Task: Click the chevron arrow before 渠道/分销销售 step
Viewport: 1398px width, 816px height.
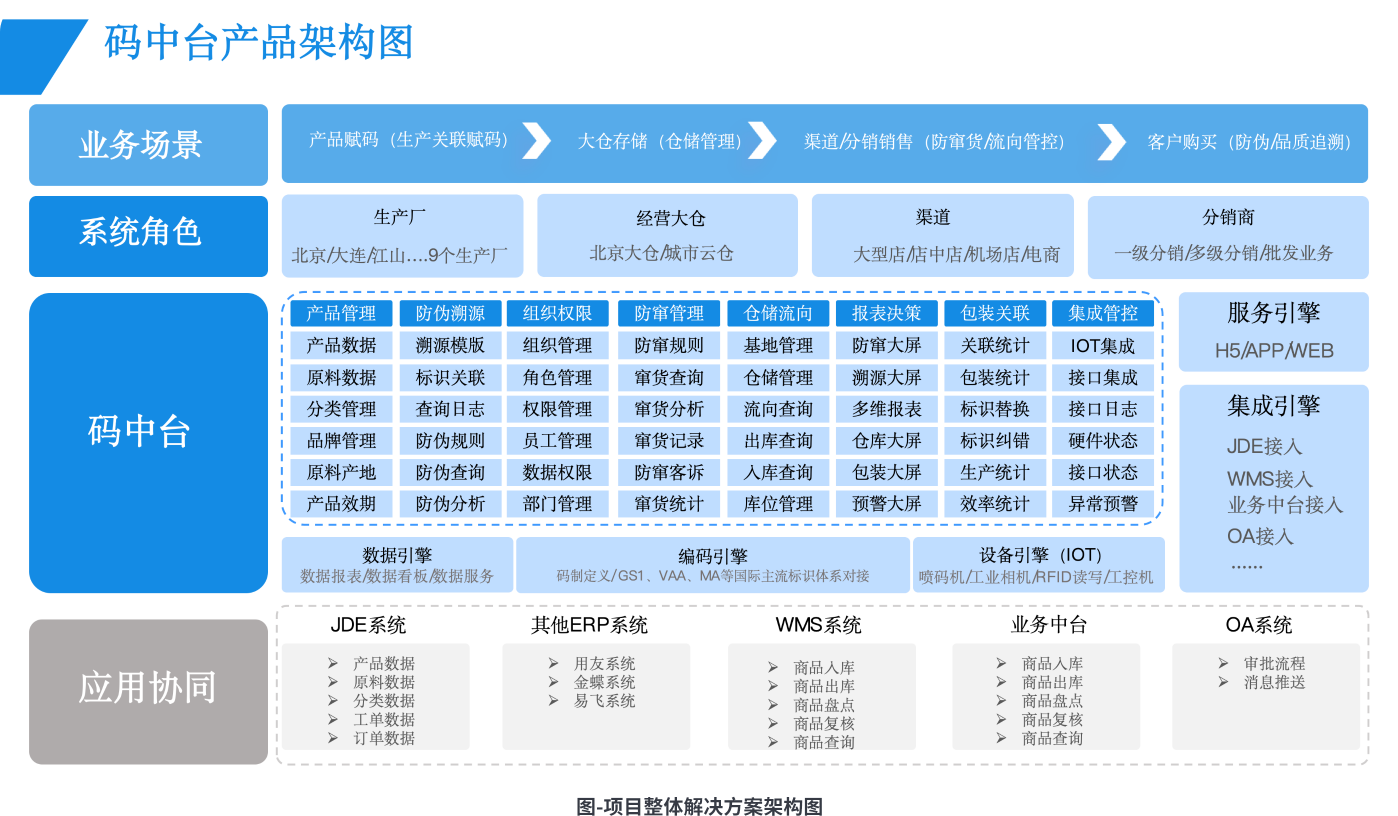Action: point(762,141)
